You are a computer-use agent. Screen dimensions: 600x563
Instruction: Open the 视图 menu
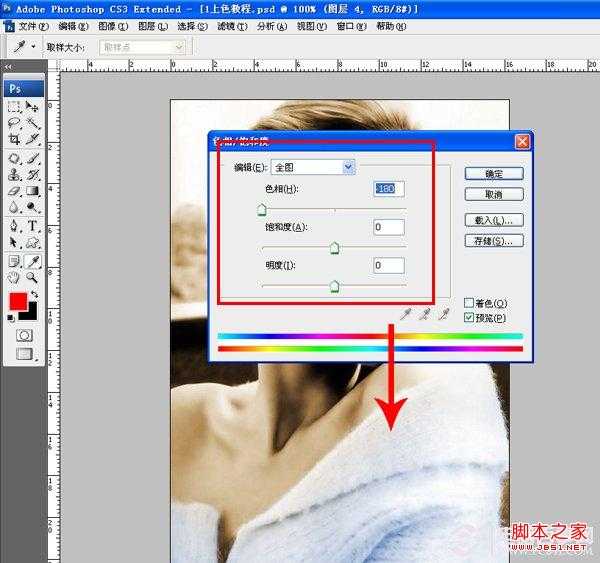[312, 26]
